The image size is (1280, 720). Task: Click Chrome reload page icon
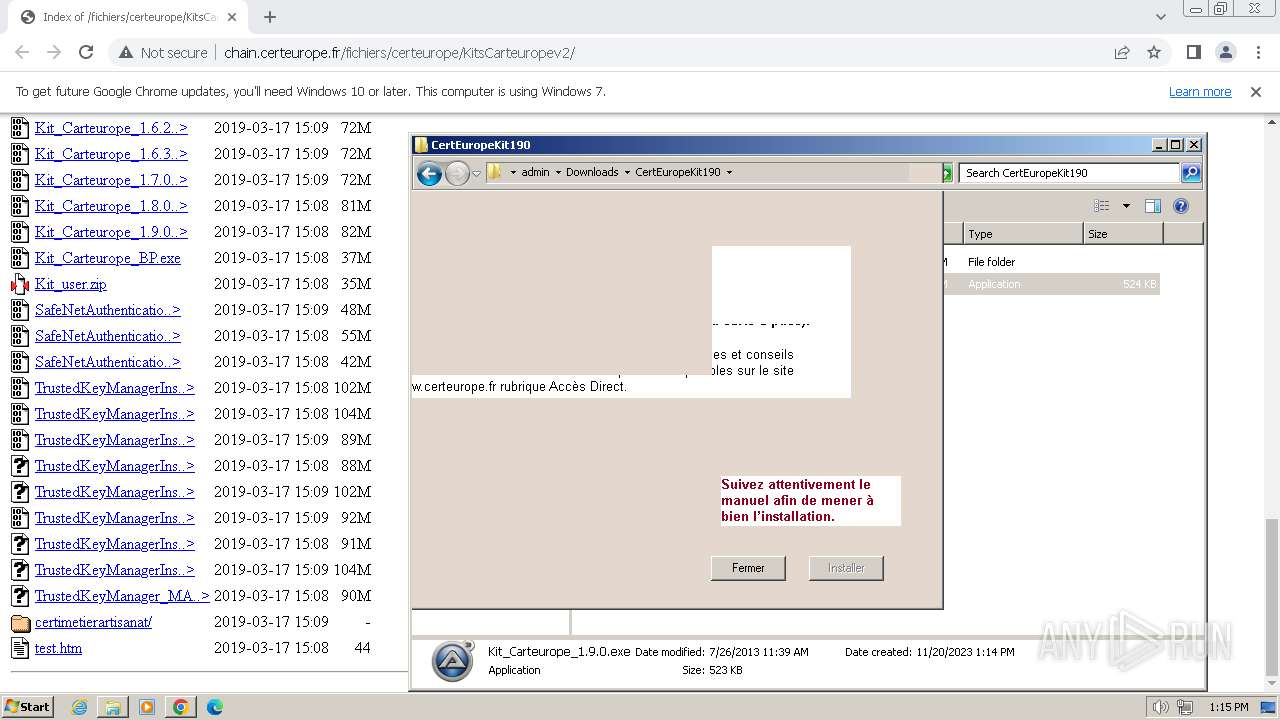[x=86, y=52]
